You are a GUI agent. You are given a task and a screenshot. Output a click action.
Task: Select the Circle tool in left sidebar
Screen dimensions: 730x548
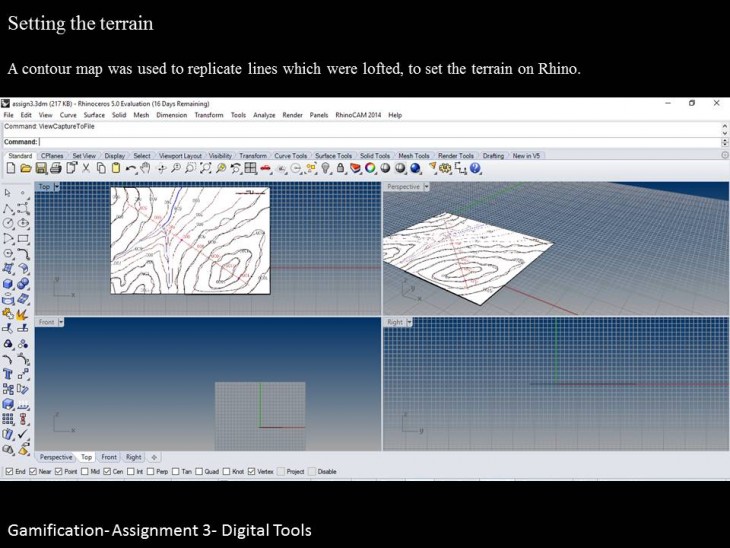click(9, 223)
